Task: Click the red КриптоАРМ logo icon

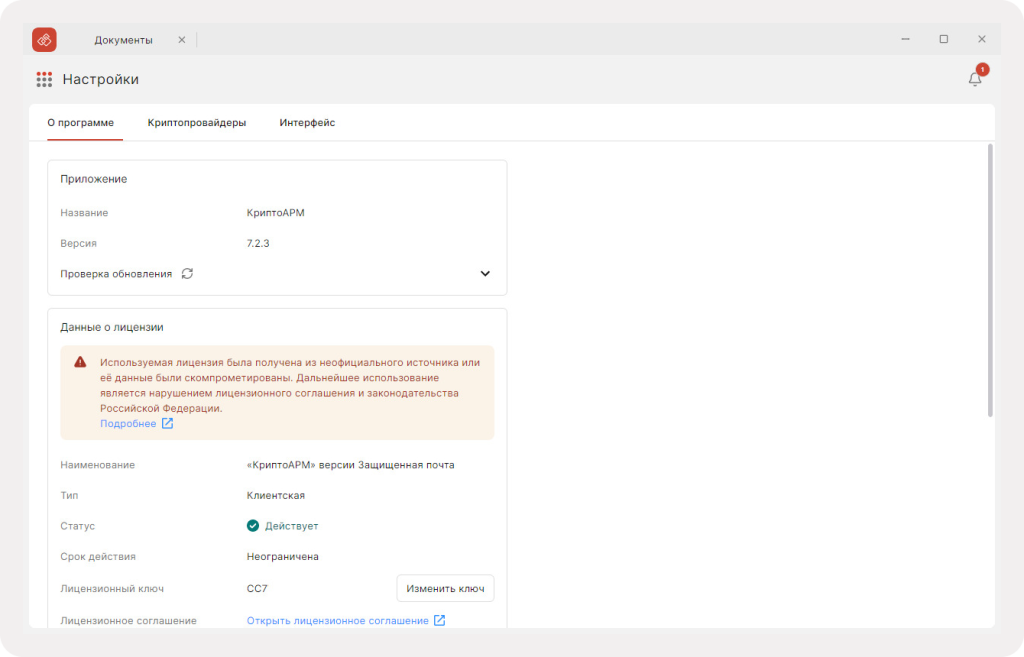Action: pyautogui.click(x=44, y=40)
